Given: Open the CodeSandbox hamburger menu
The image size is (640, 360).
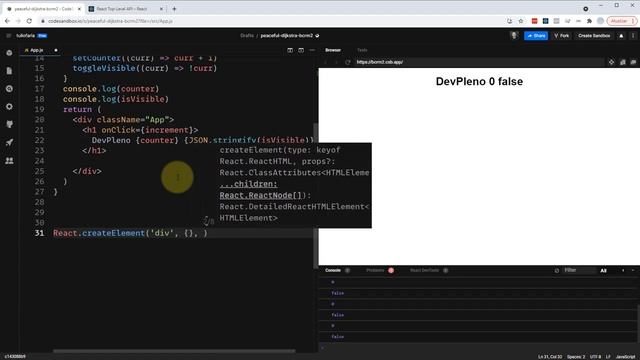Looking at the screenshot, I should tap(9, 36).
